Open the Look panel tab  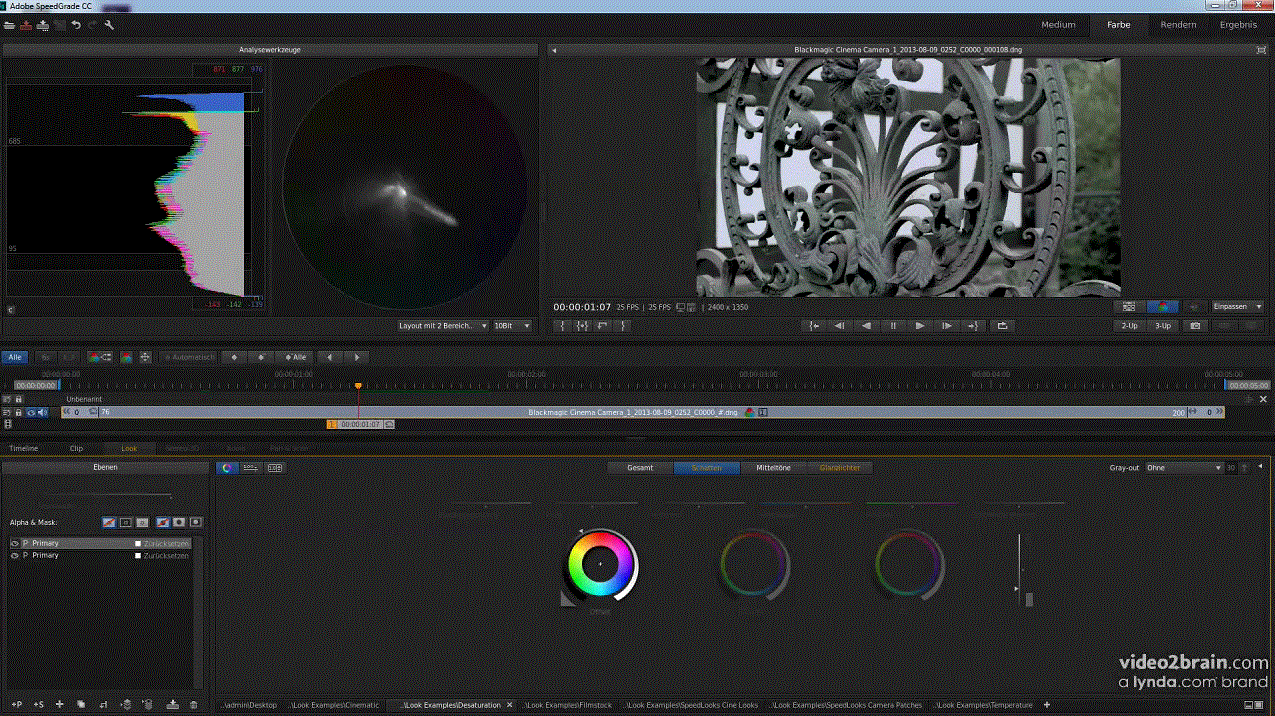[129, 448]
